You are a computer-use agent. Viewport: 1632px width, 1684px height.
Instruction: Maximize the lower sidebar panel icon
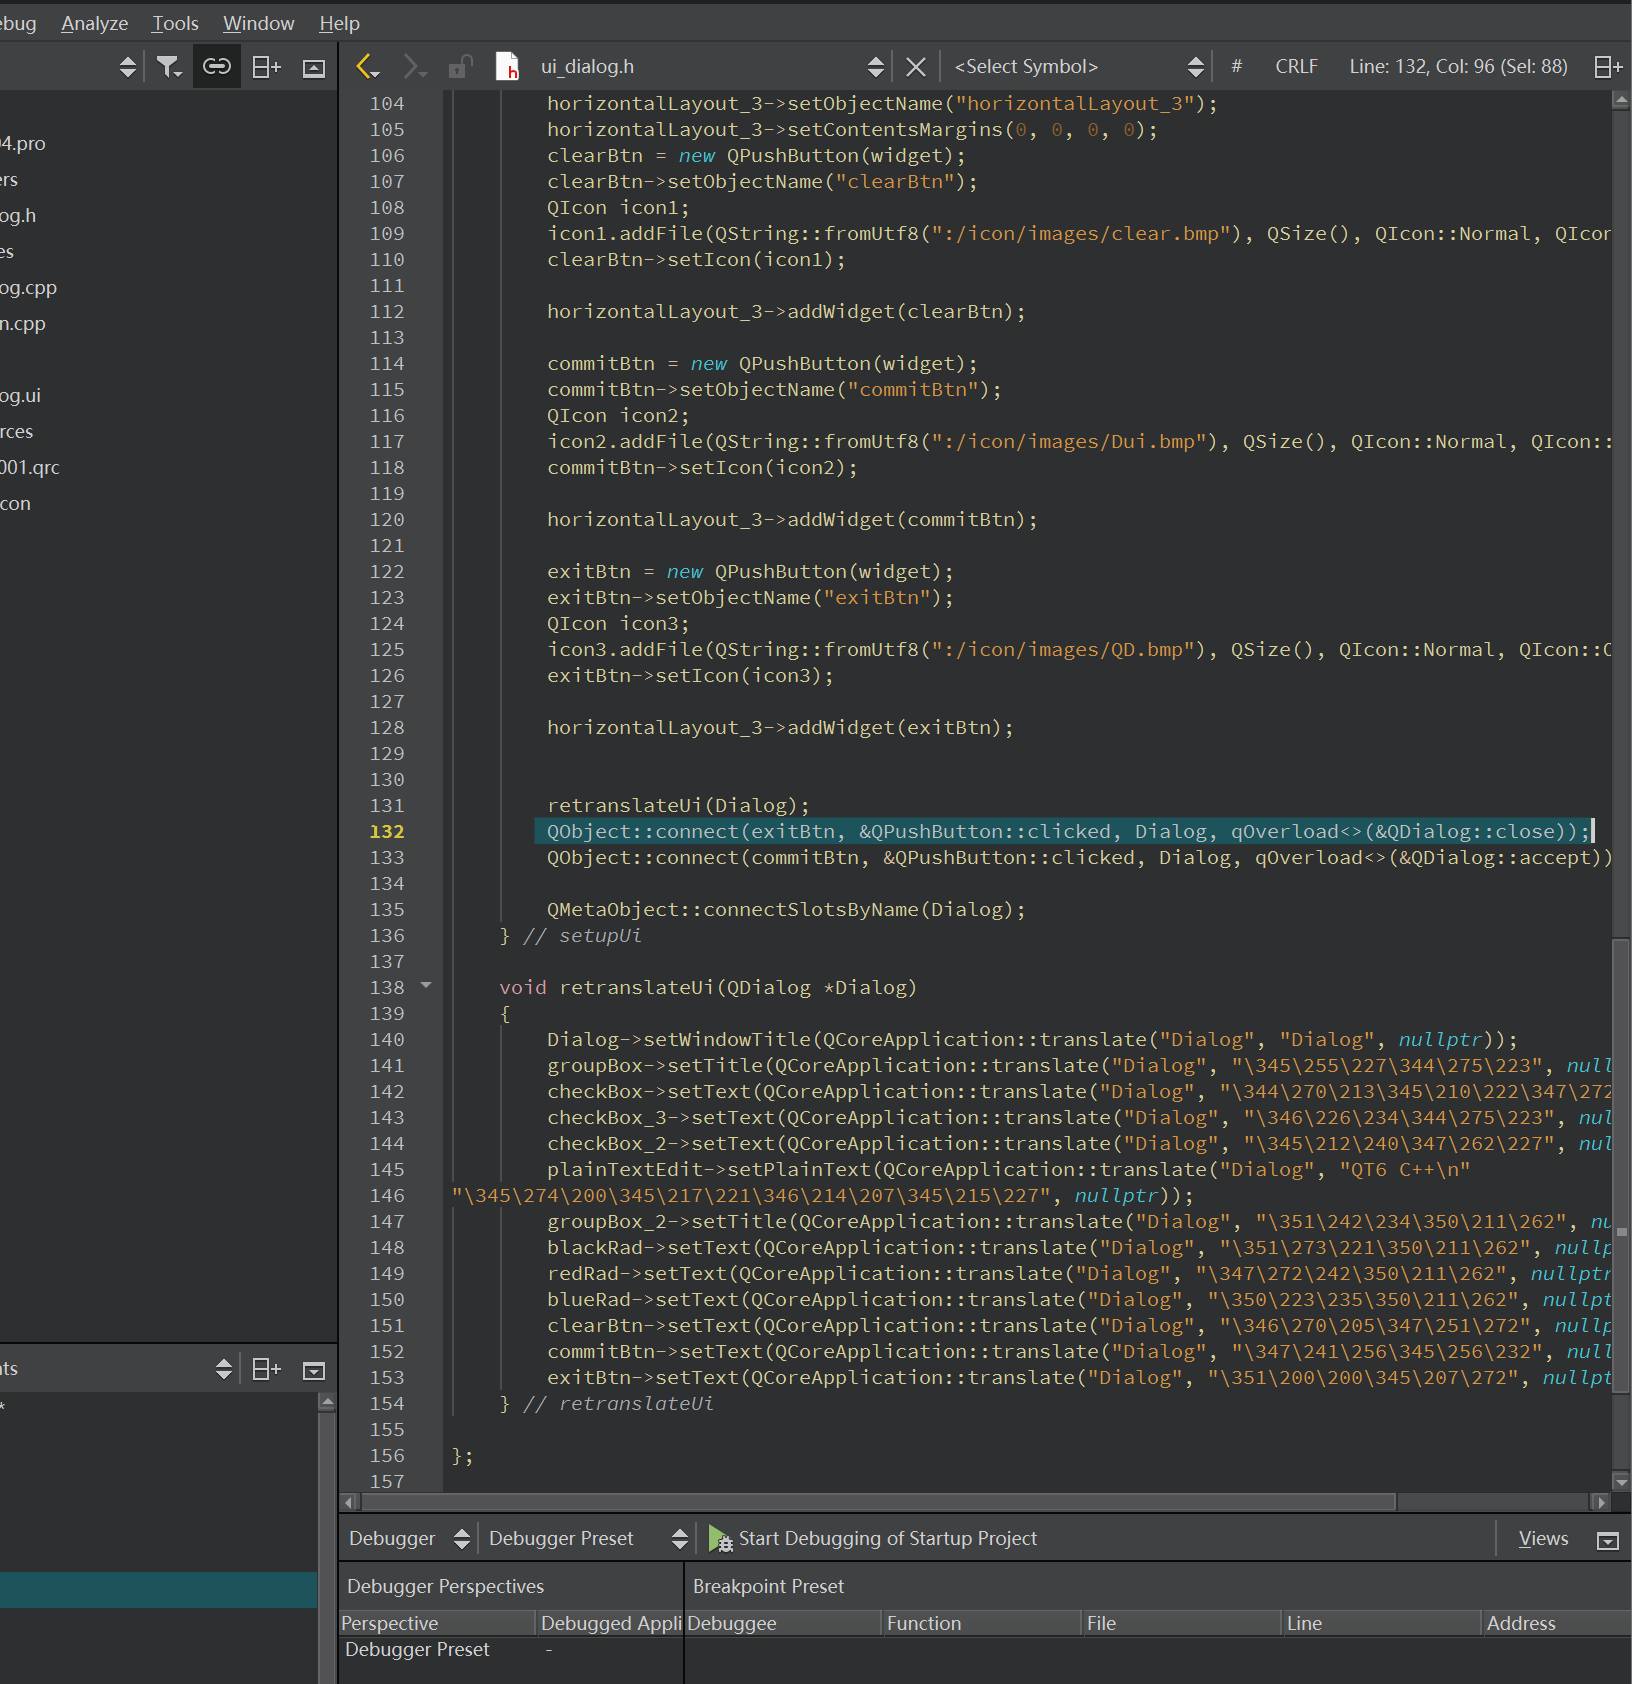pyautogui.click(x=314, y=1370)
